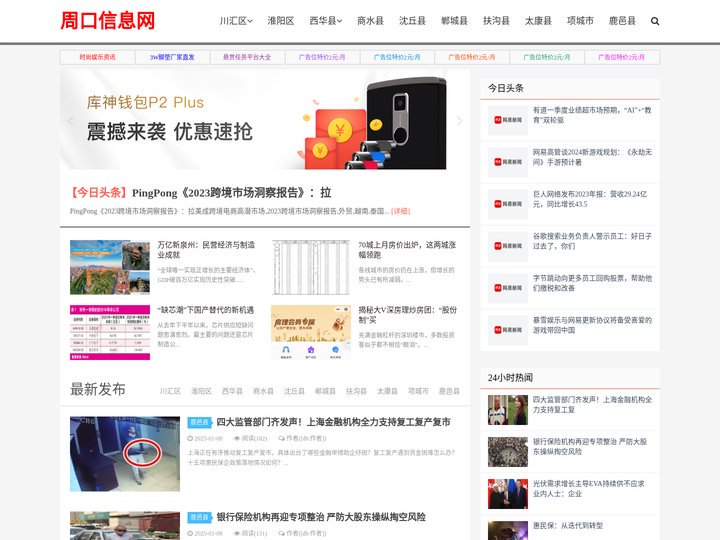Open the 万亿新泉州 article thumbnail

(x=110, y=267)
